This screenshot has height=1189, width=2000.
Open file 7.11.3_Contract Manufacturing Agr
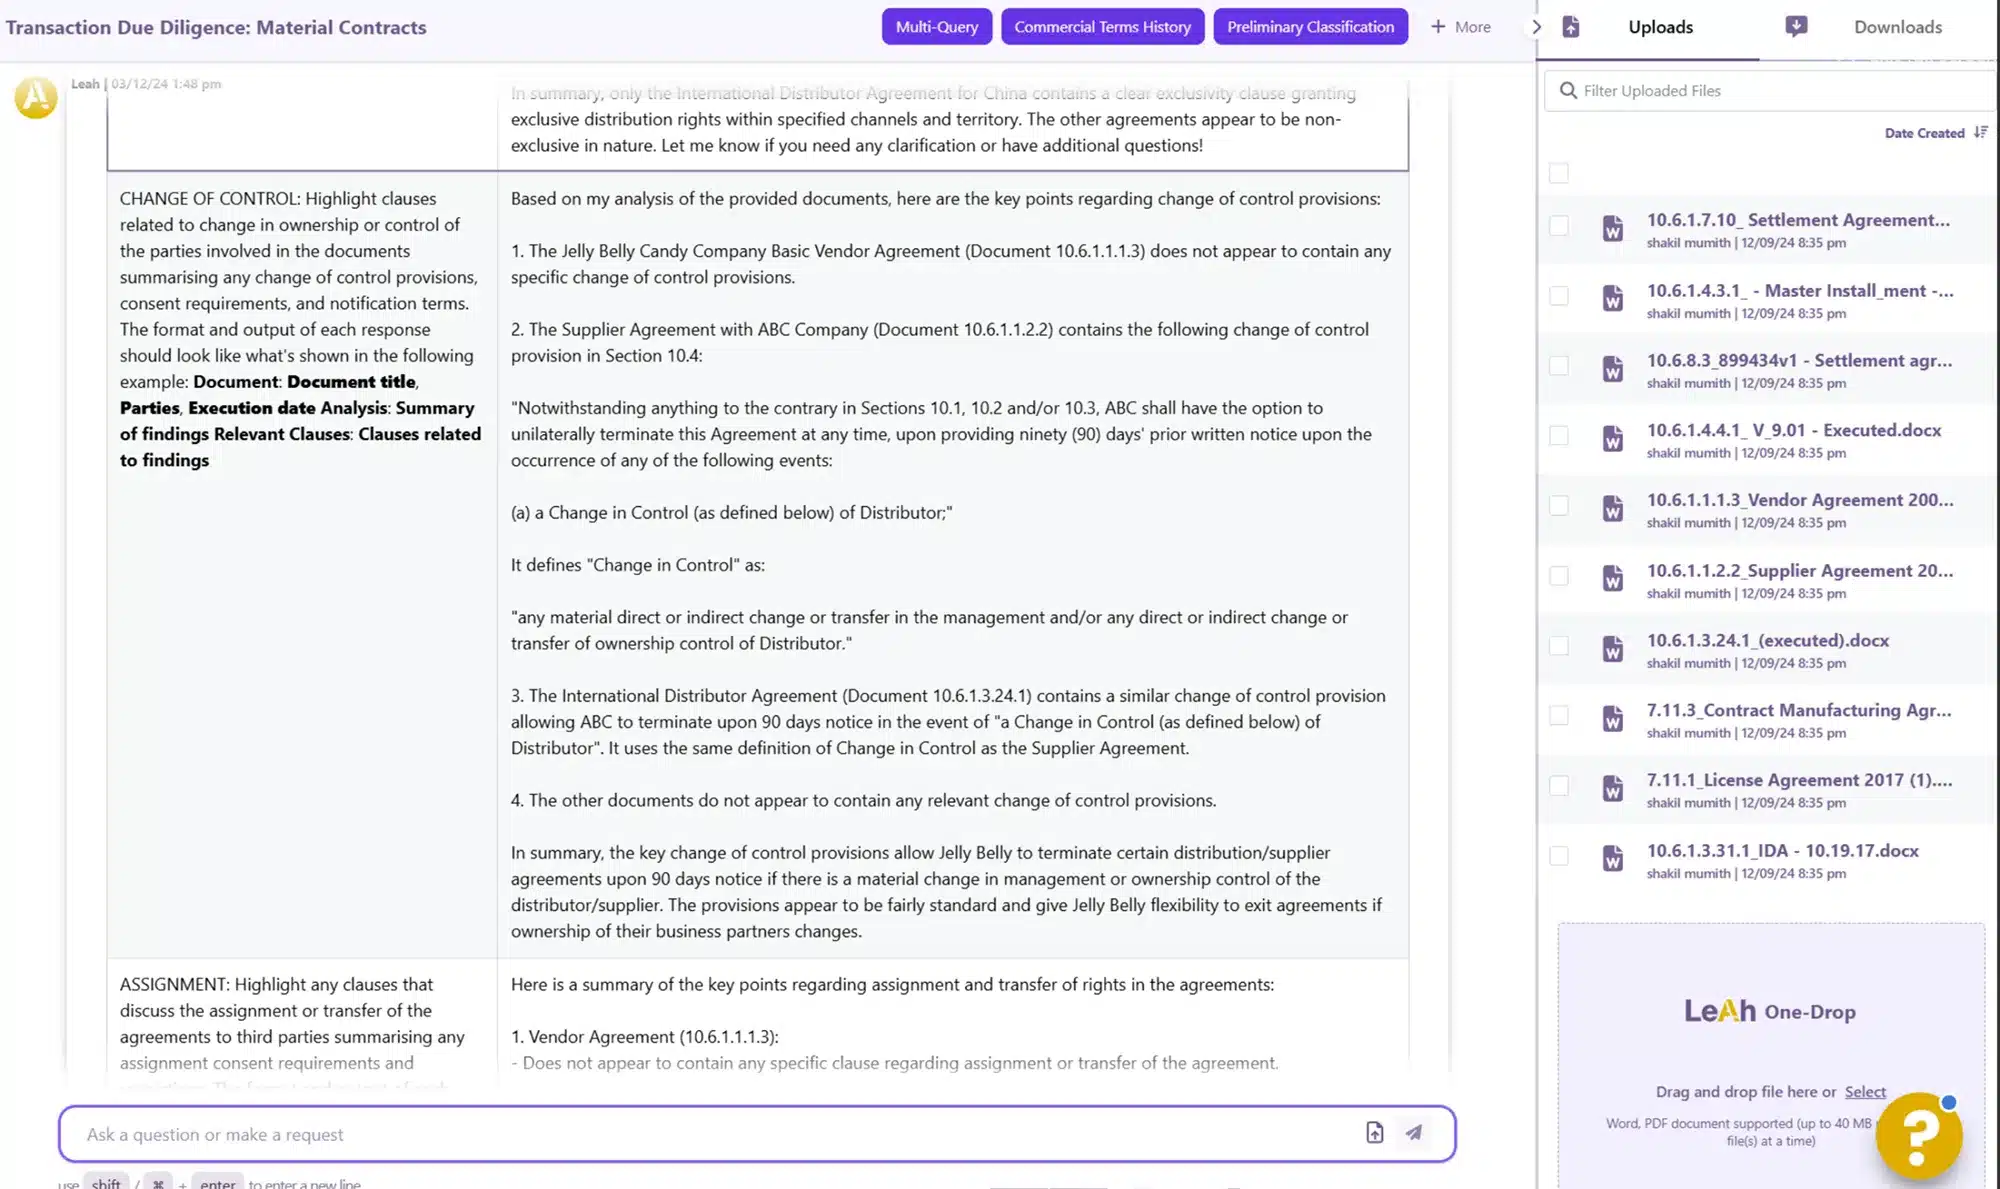pyautogui.click(x=1798, y=710)
